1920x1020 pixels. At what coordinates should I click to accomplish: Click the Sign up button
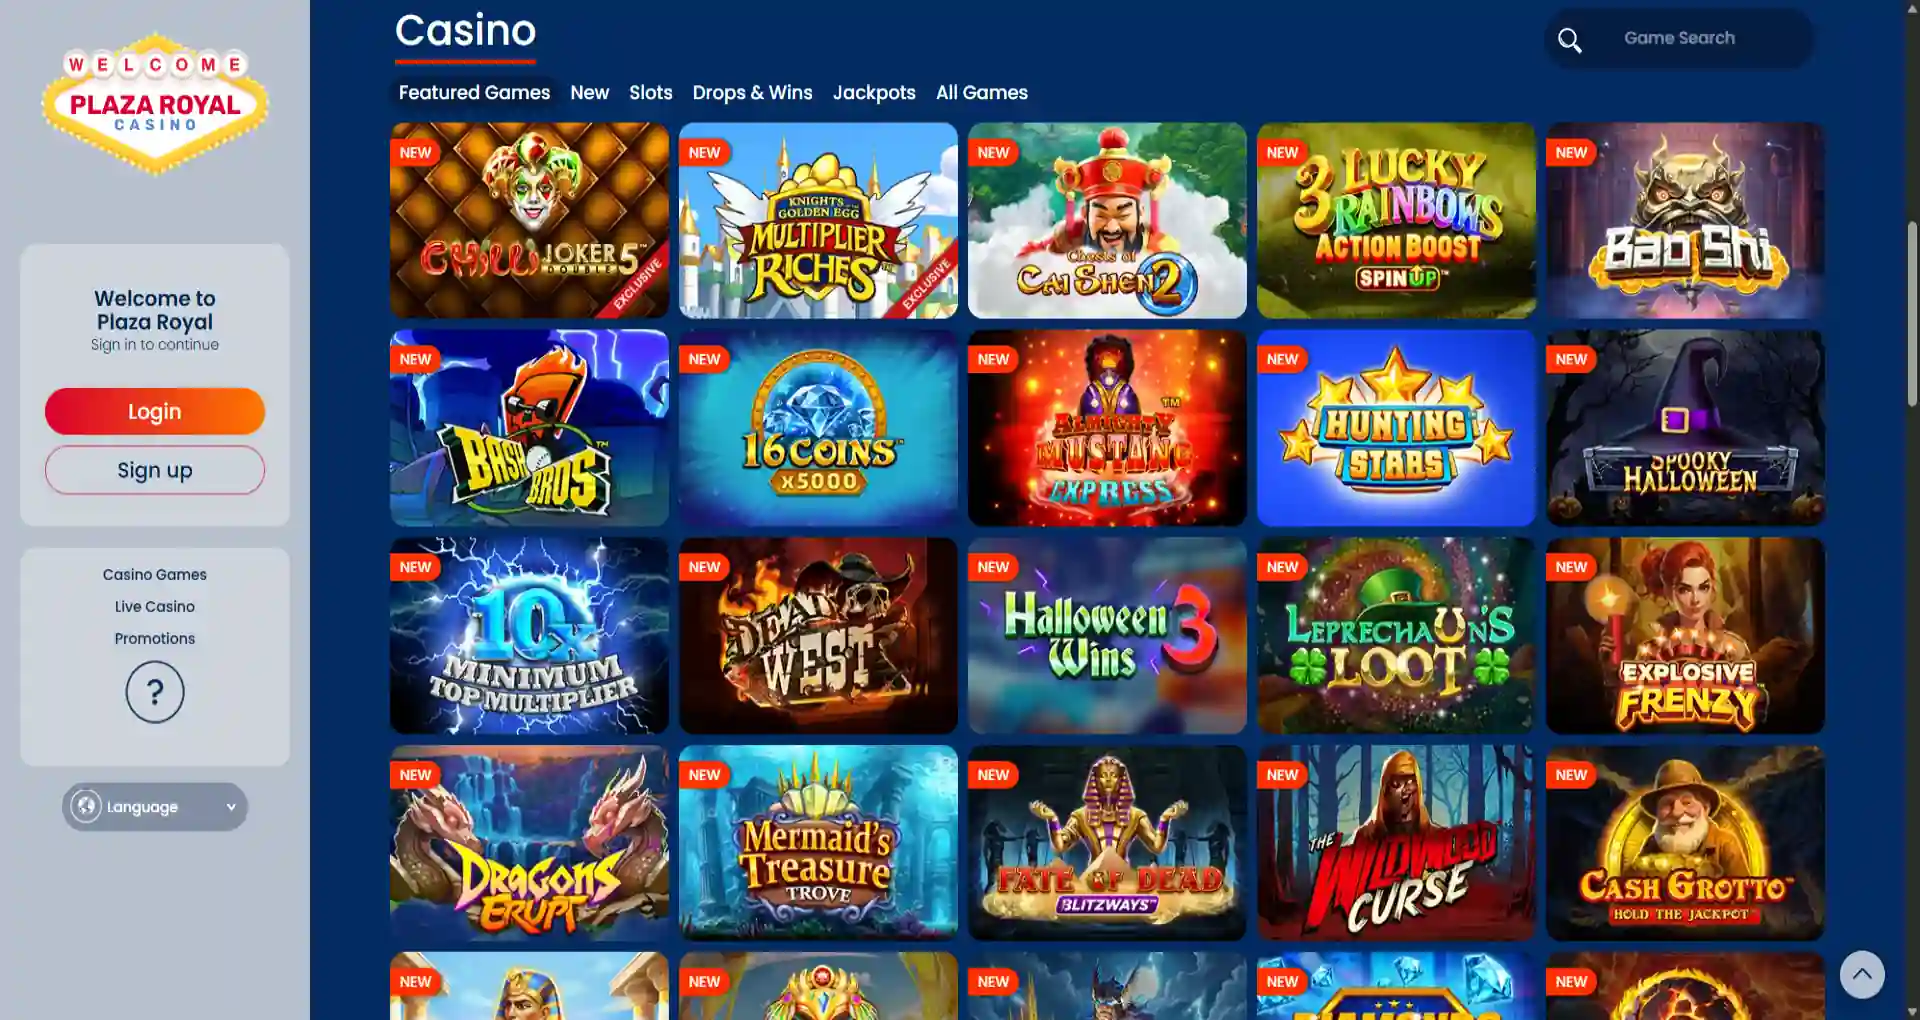155,470
